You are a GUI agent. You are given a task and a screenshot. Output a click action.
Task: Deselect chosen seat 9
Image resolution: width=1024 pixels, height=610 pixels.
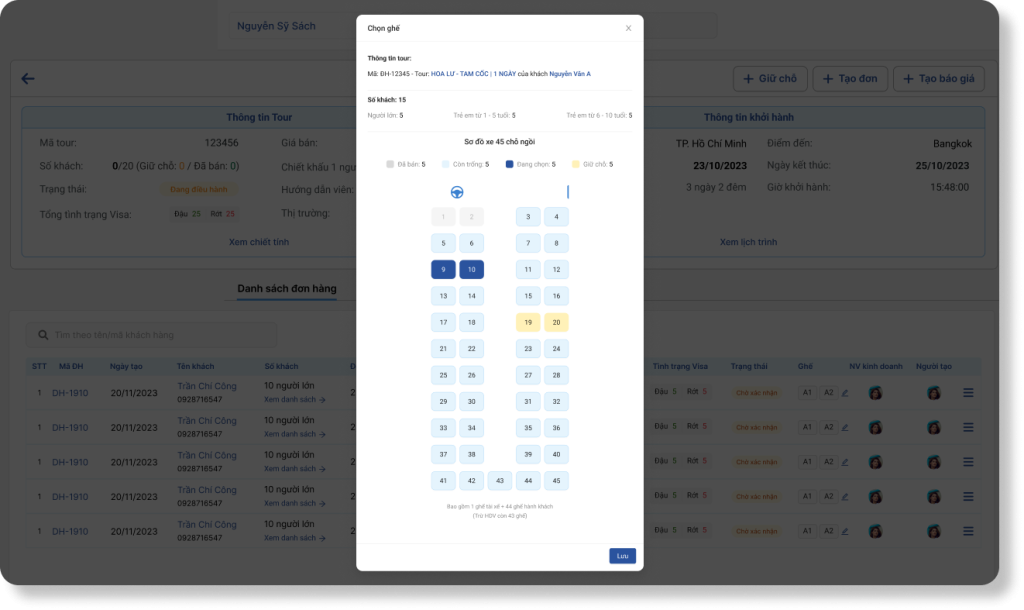443,270
